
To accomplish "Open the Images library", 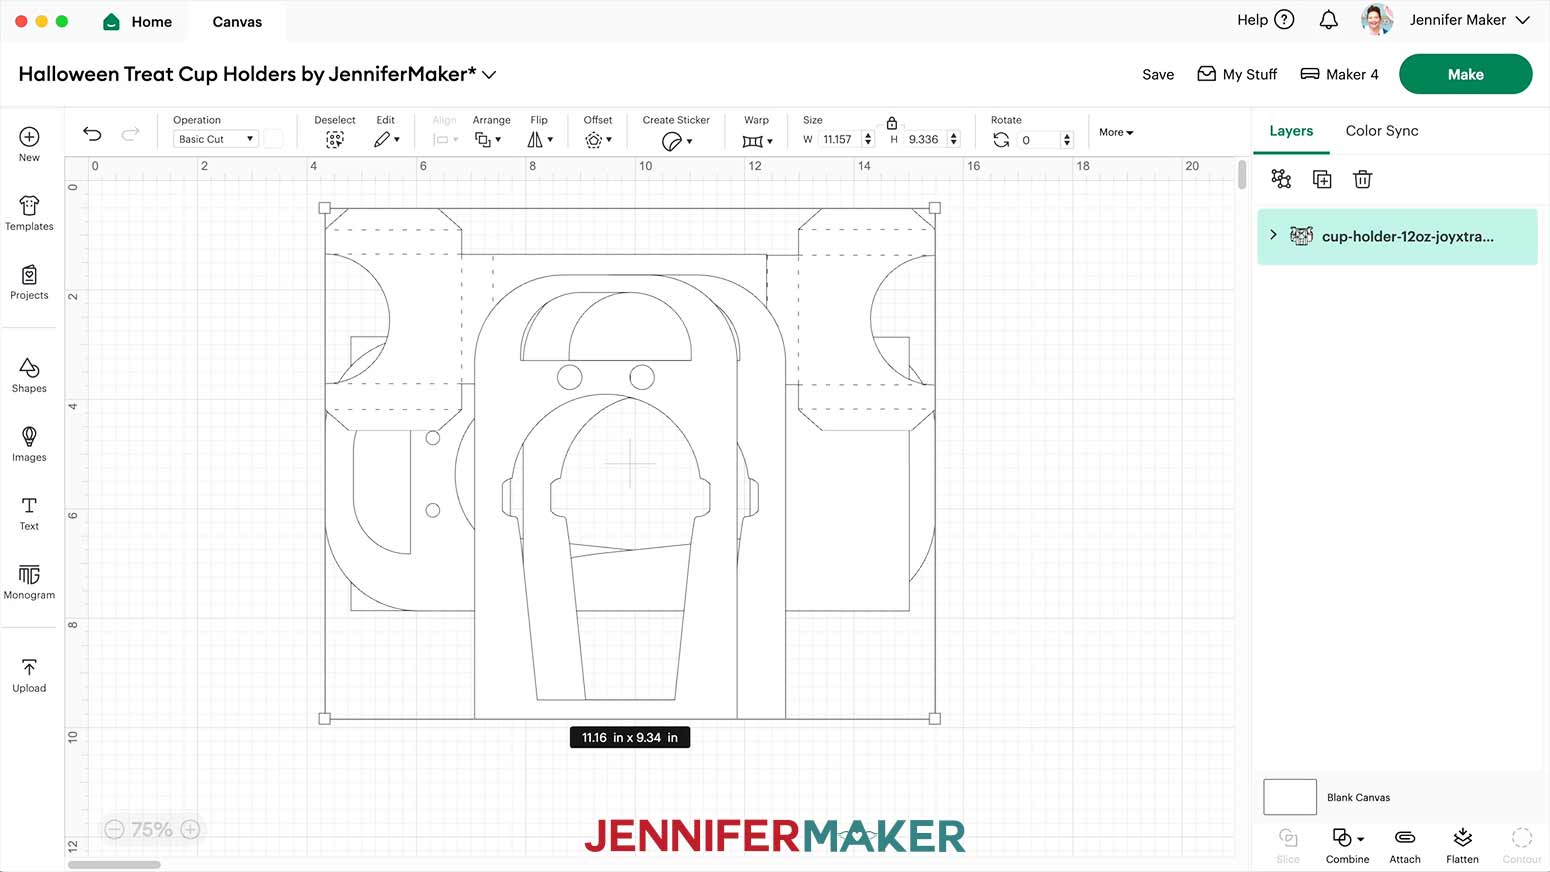I will [29, 444].
